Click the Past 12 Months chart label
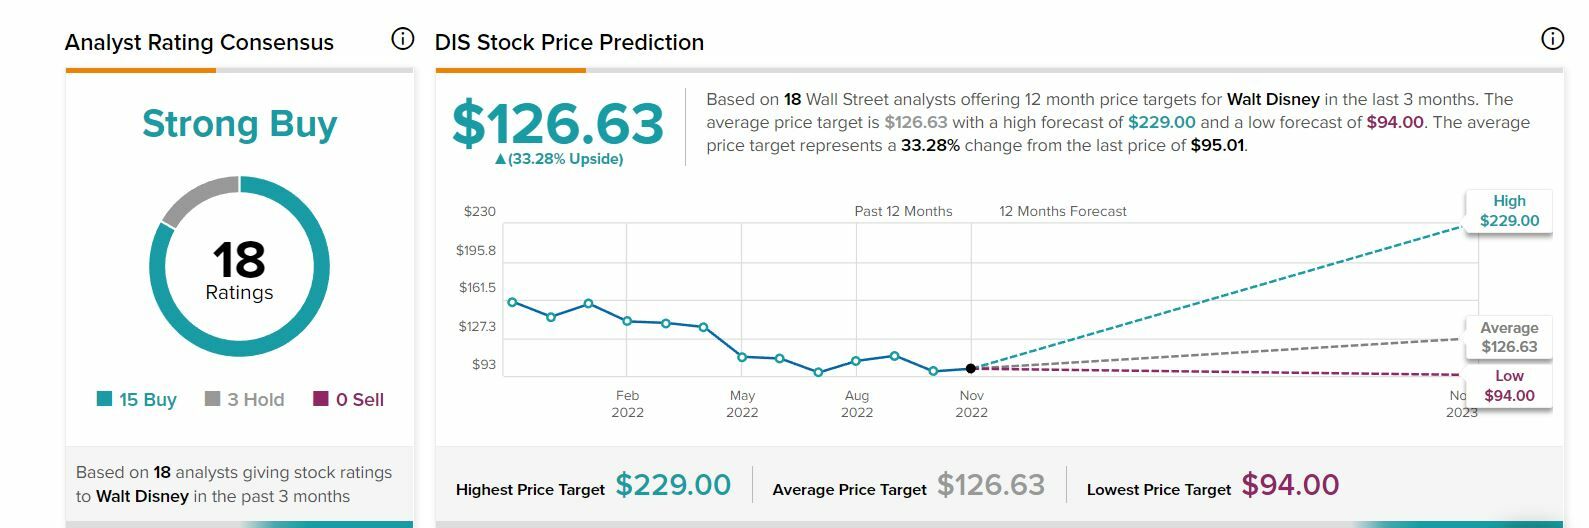Screen dimensions: 1589x528 (x=903, y=211)
